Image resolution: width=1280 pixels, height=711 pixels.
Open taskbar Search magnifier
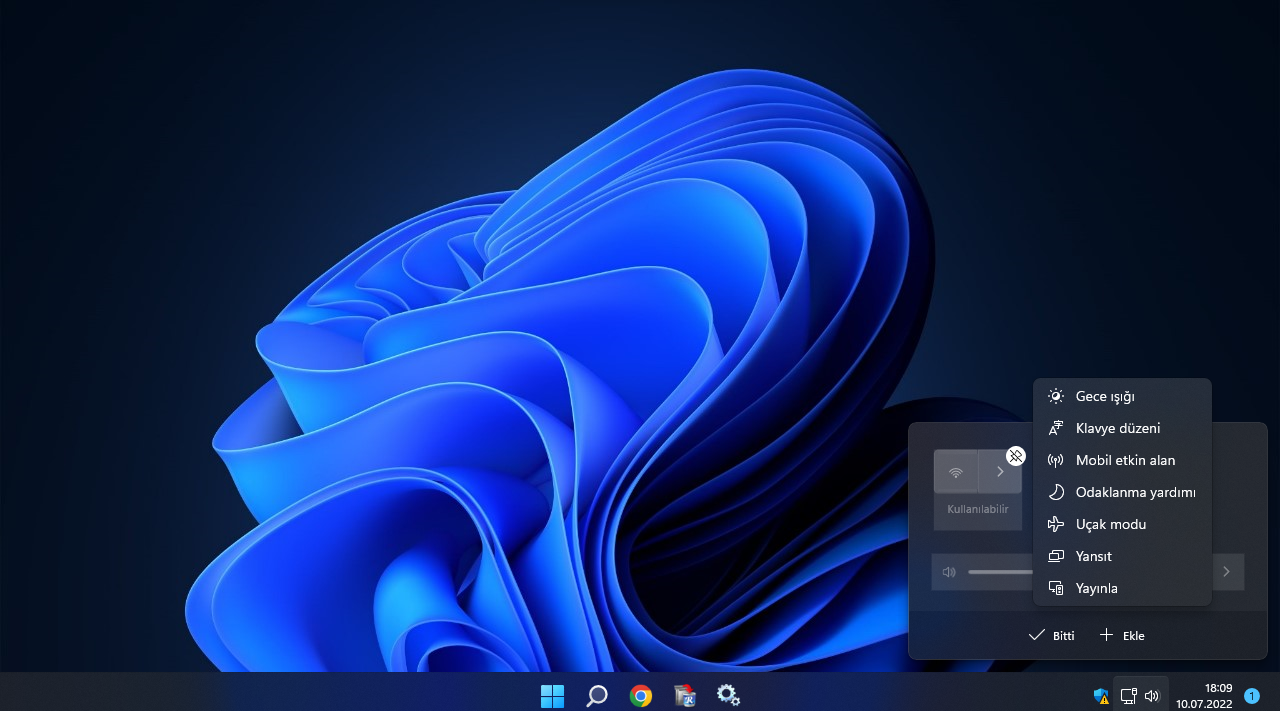(597, 695)
